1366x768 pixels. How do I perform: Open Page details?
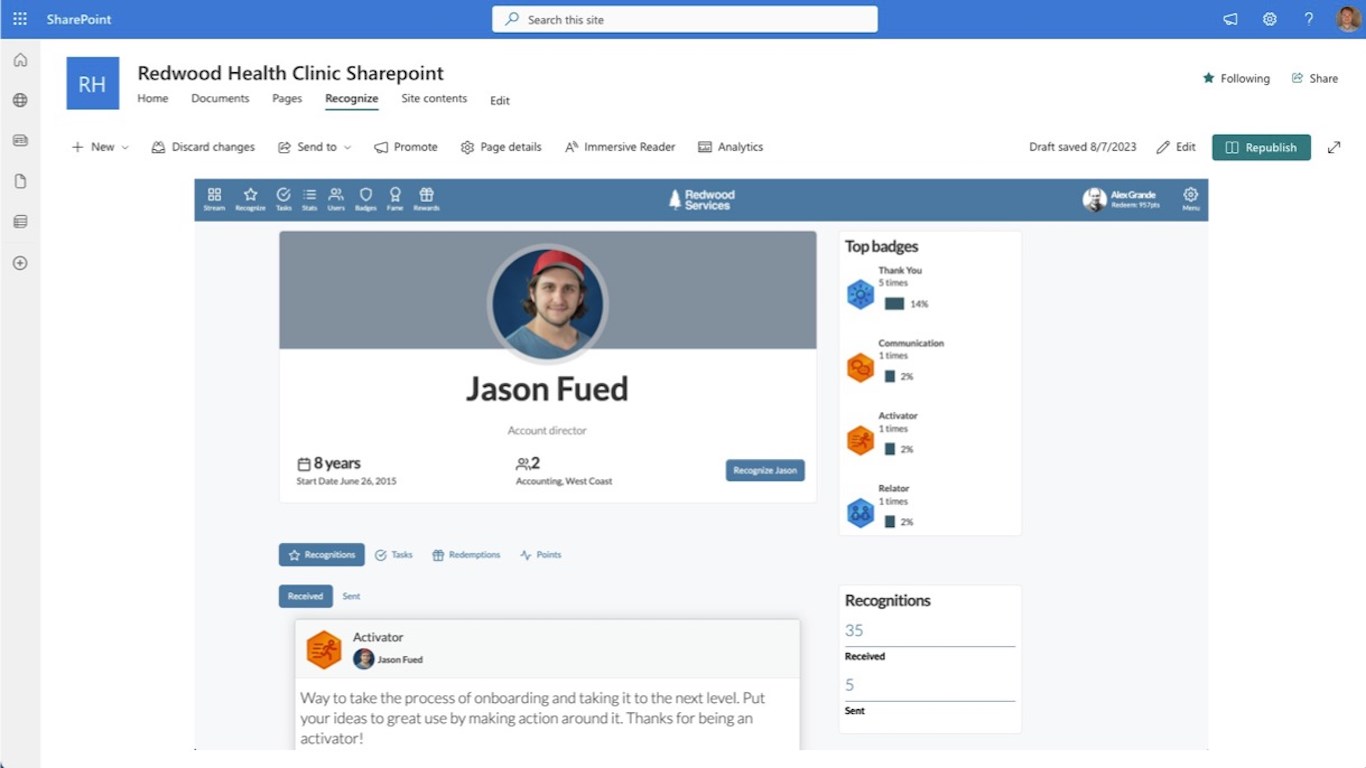(x=501, y=147)
